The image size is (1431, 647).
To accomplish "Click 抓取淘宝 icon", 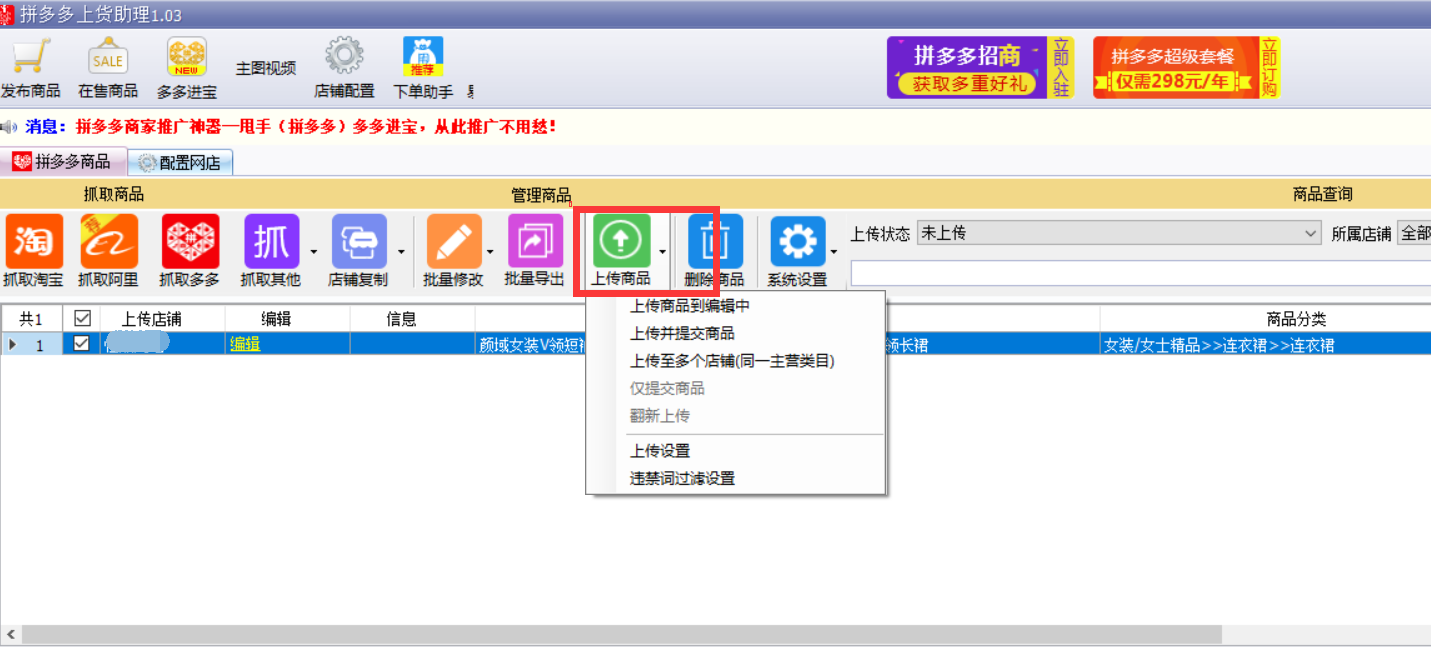I will 33,242.
